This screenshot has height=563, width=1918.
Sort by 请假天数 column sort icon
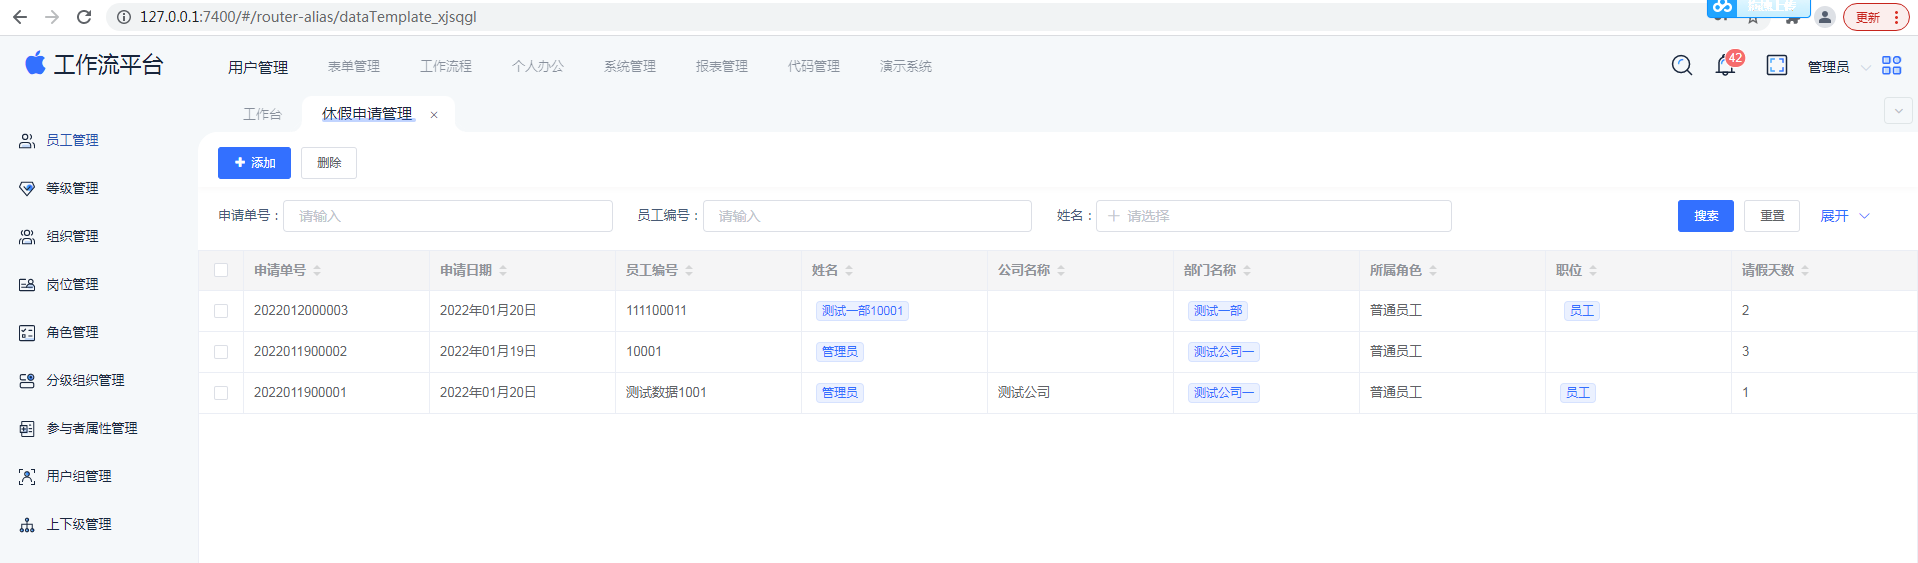pos(1805,271)
